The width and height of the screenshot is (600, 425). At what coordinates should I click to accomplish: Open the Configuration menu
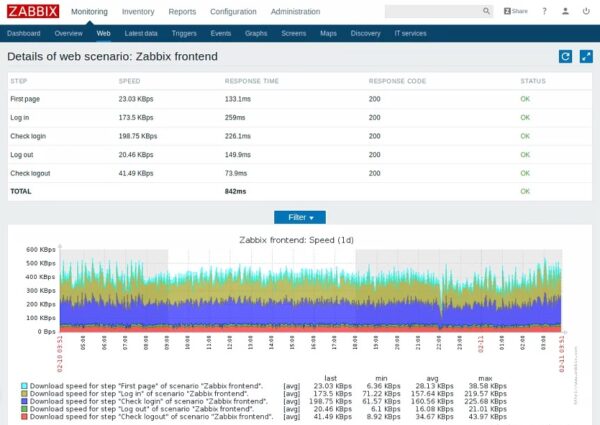pyautogui.click(x=233, y=11)
